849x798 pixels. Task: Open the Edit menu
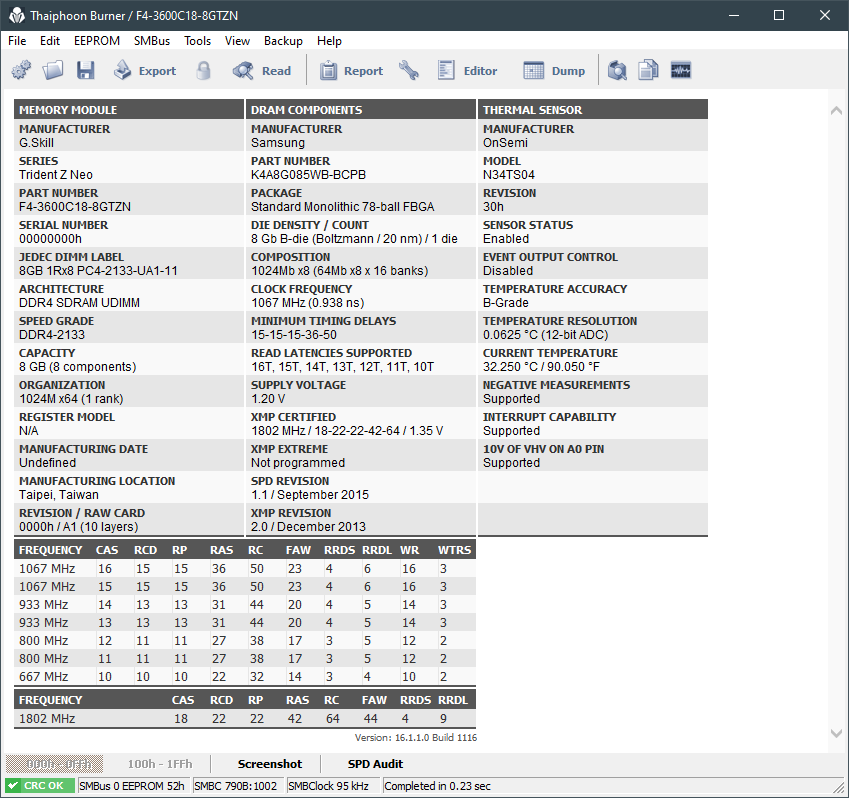click(50, 41)
